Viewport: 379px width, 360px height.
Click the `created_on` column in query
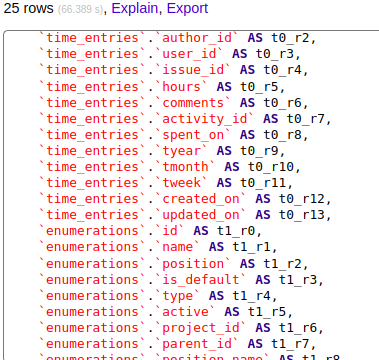tap(201, 199)
